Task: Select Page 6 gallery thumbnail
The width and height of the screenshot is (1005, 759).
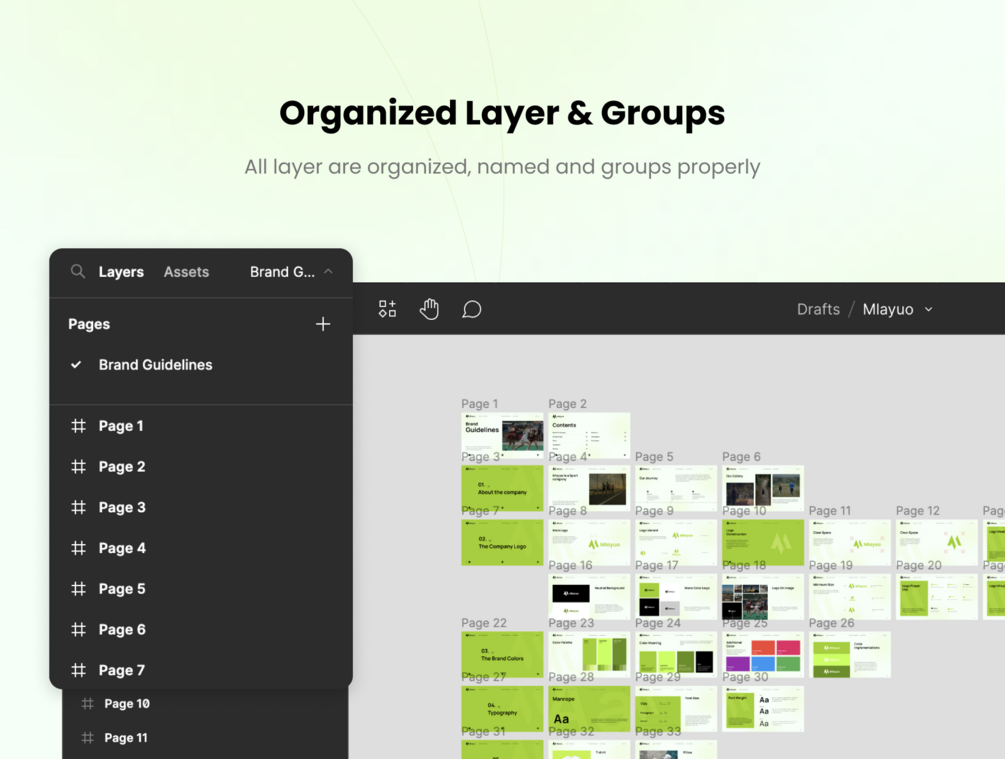Action: [763, 488]
